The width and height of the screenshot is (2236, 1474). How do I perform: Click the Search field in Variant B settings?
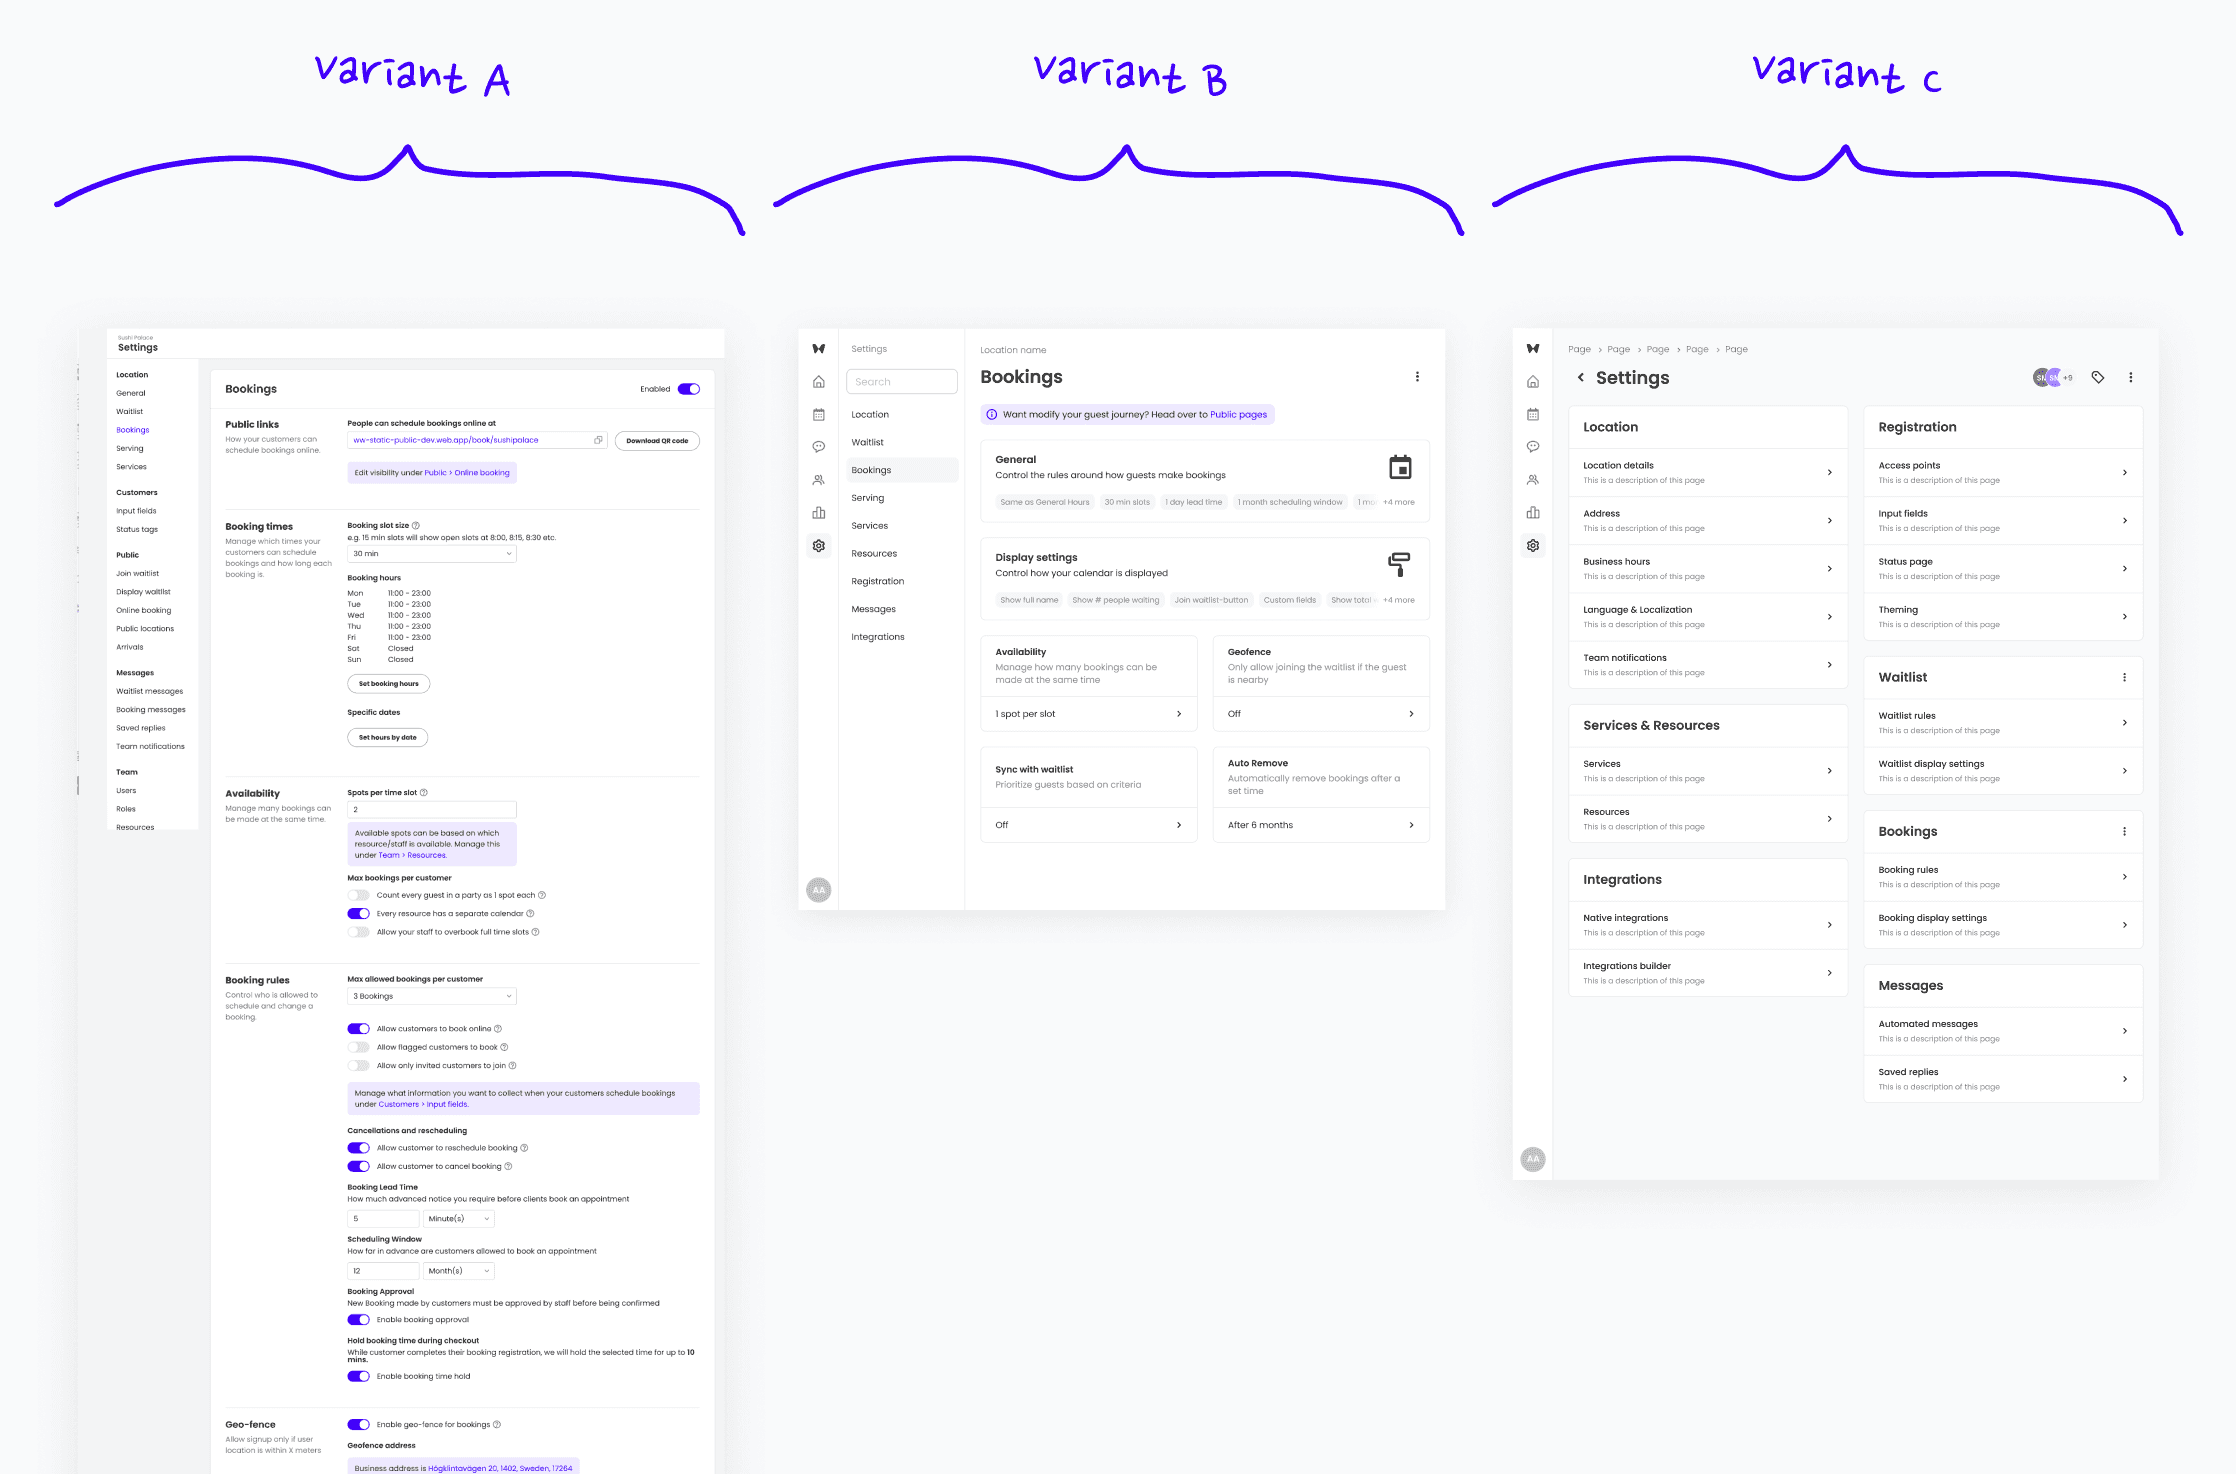(901, 382)
